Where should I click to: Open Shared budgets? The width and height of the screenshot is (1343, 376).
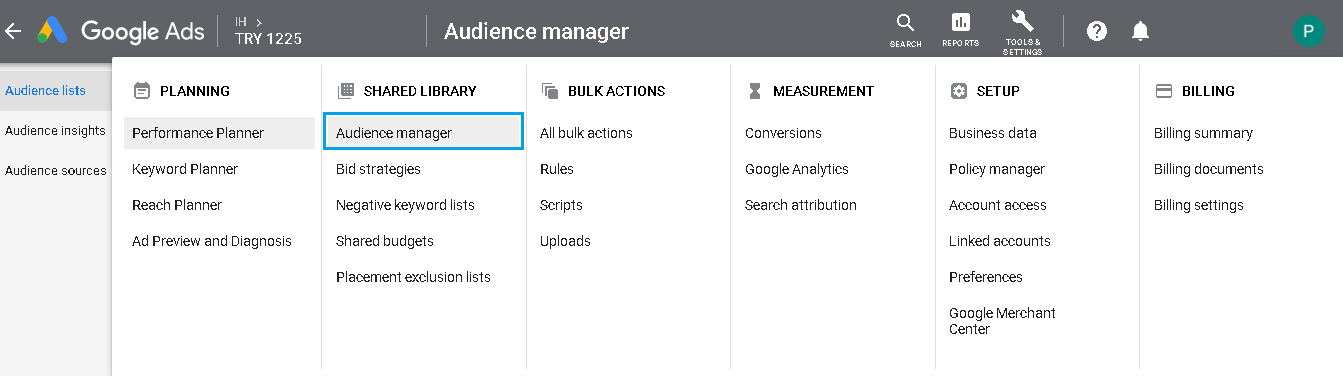pyautogui.click(x=385, y=241)
